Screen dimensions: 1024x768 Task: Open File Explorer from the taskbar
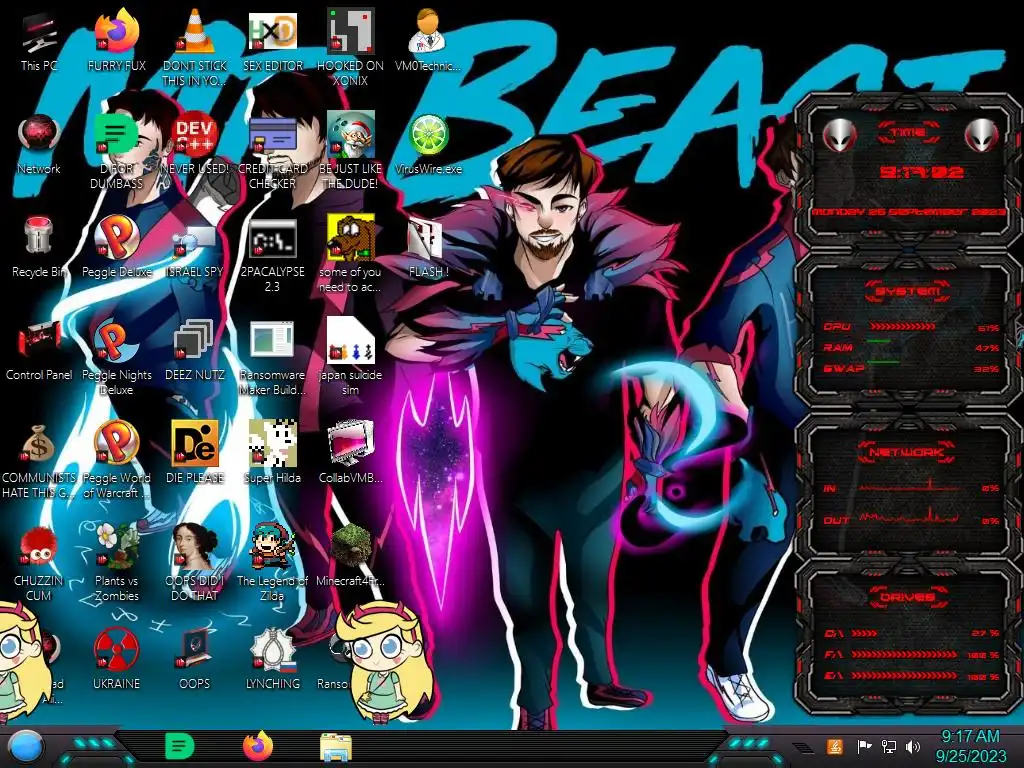[x=336, y=748]
